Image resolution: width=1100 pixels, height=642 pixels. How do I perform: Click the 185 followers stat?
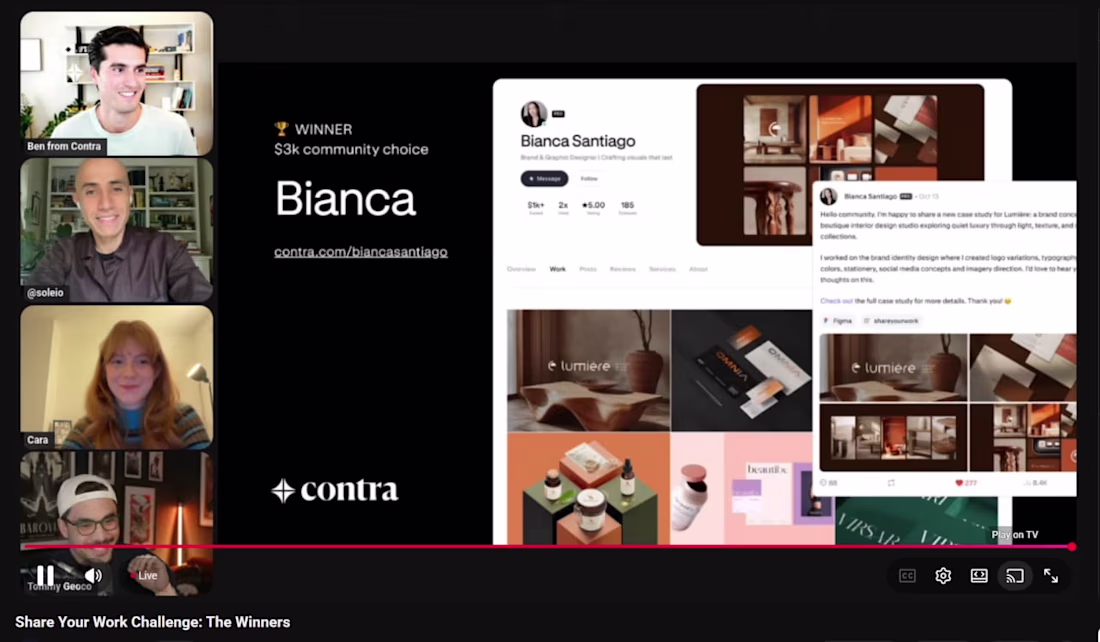click(627, 208)
